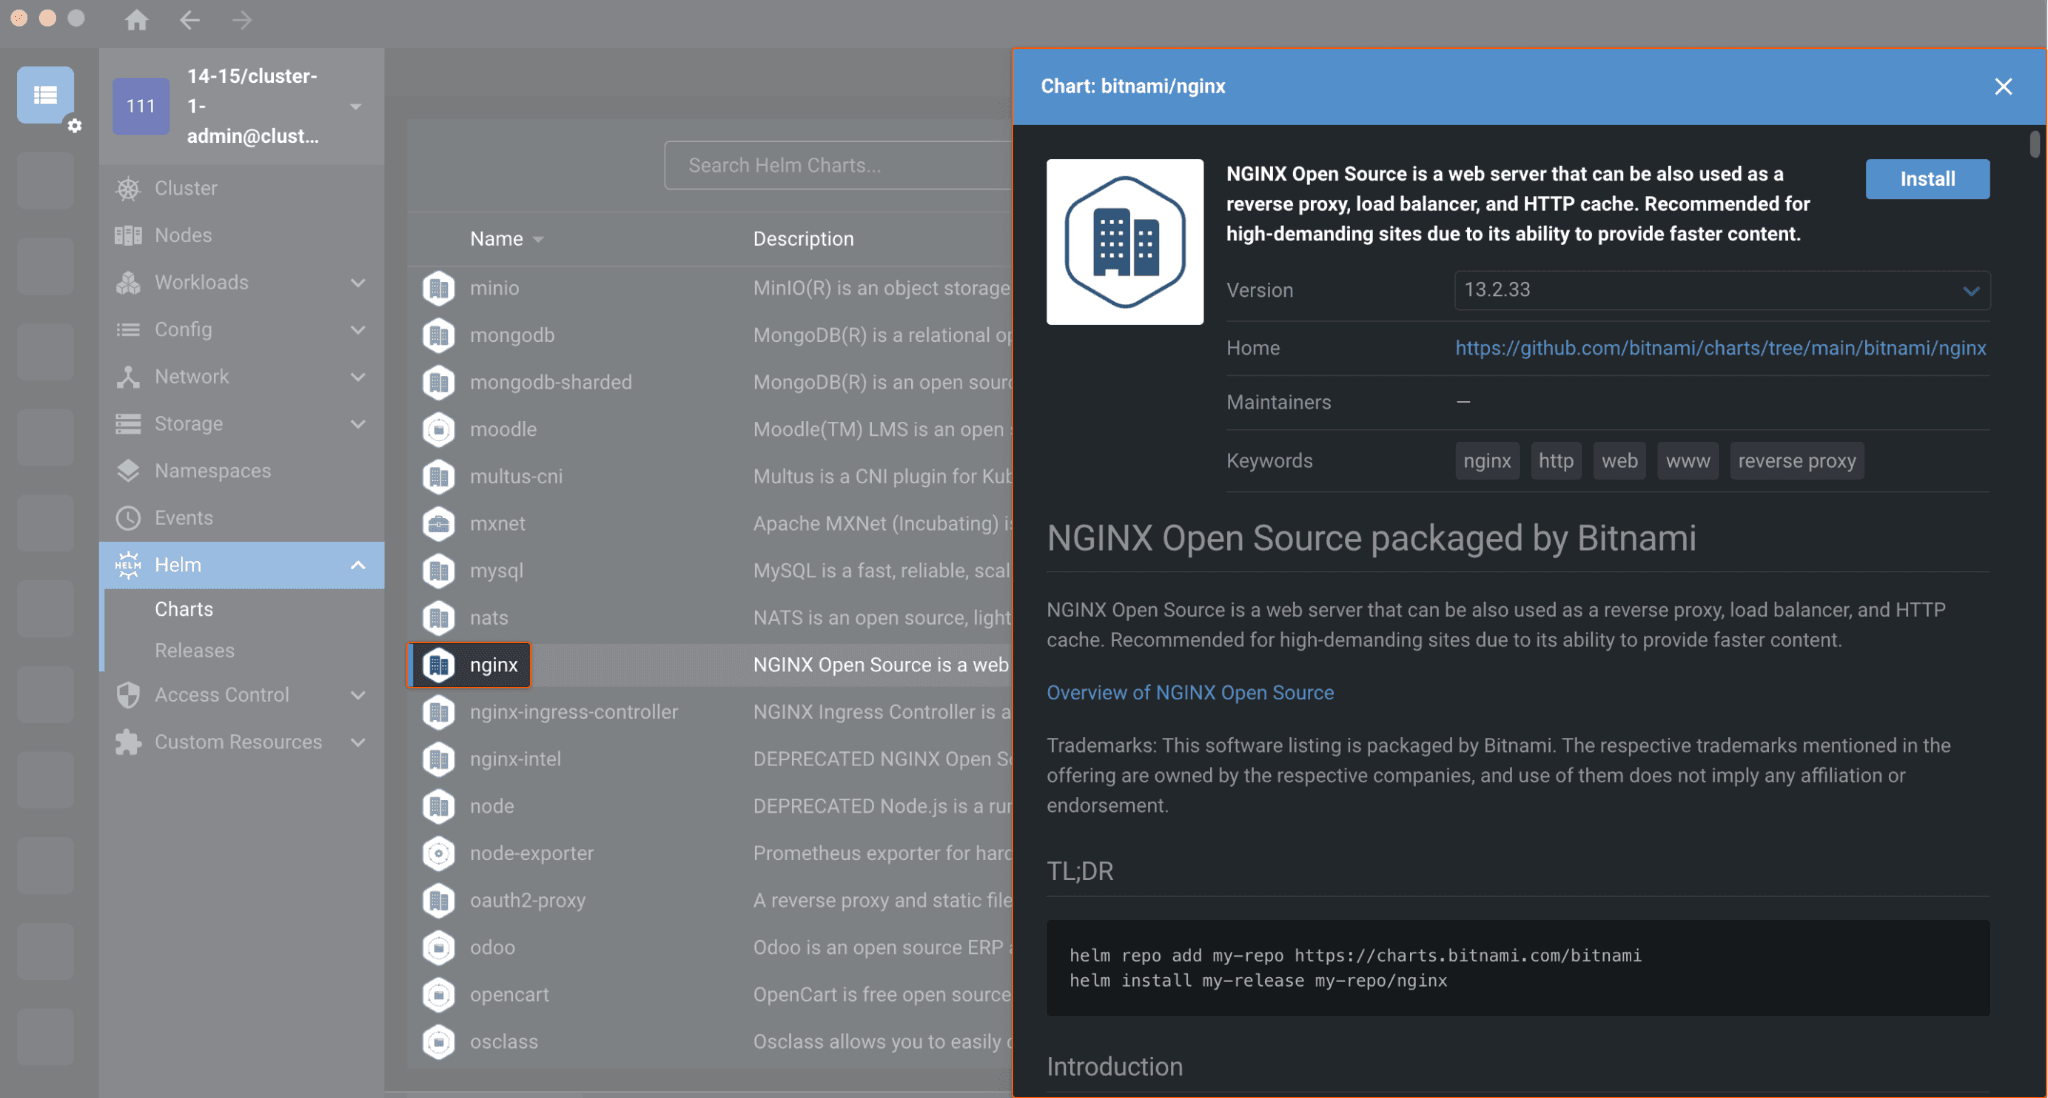This screenshot has height=1098, width=2048.
Task: Click the odoo chart icon
Action: point(438,947)
